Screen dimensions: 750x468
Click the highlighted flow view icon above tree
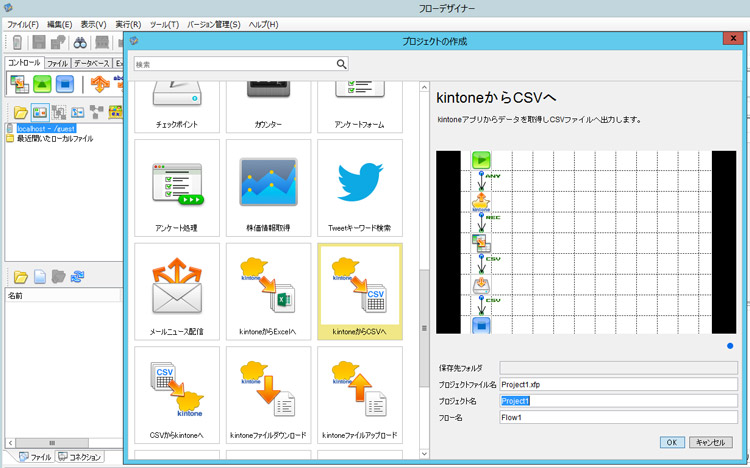tap(40, 112)
